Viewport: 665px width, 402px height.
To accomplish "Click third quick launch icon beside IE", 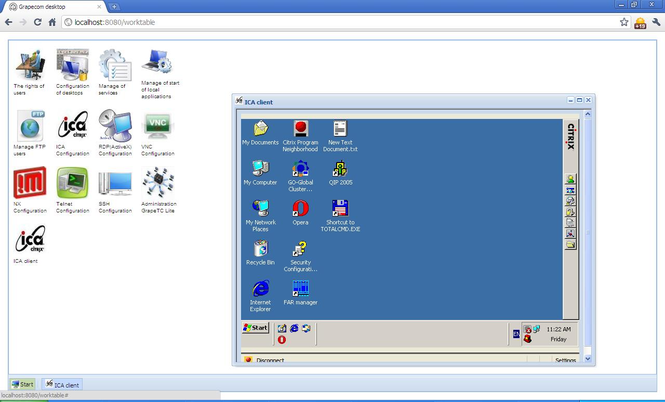I will [306, 328].
